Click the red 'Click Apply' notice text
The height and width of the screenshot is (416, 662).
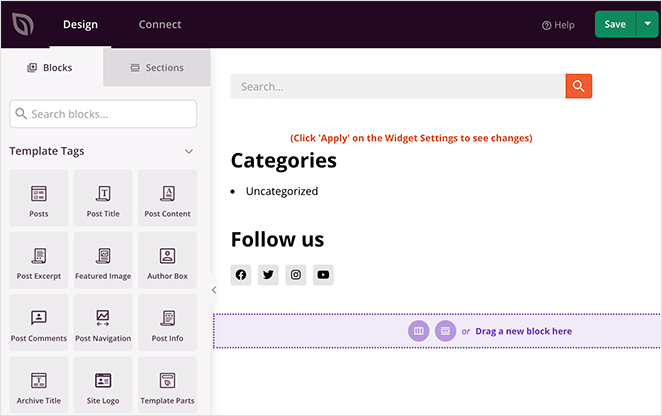411,138
